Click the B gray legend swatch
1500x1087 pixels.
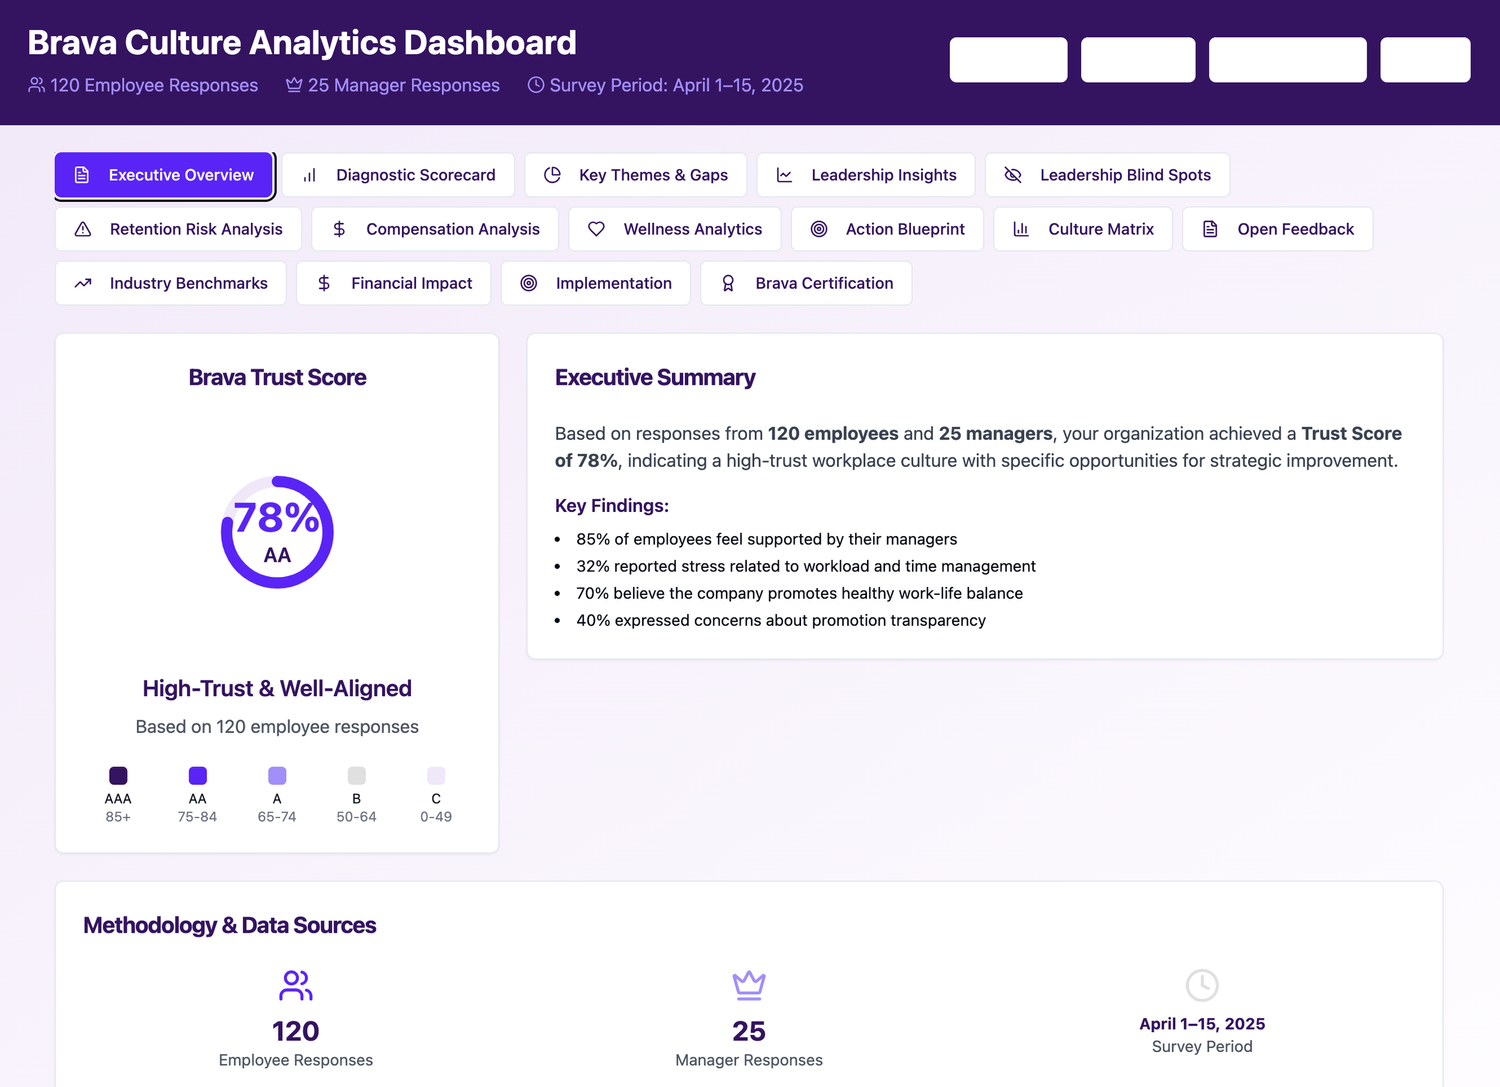[x=357, y=776]
